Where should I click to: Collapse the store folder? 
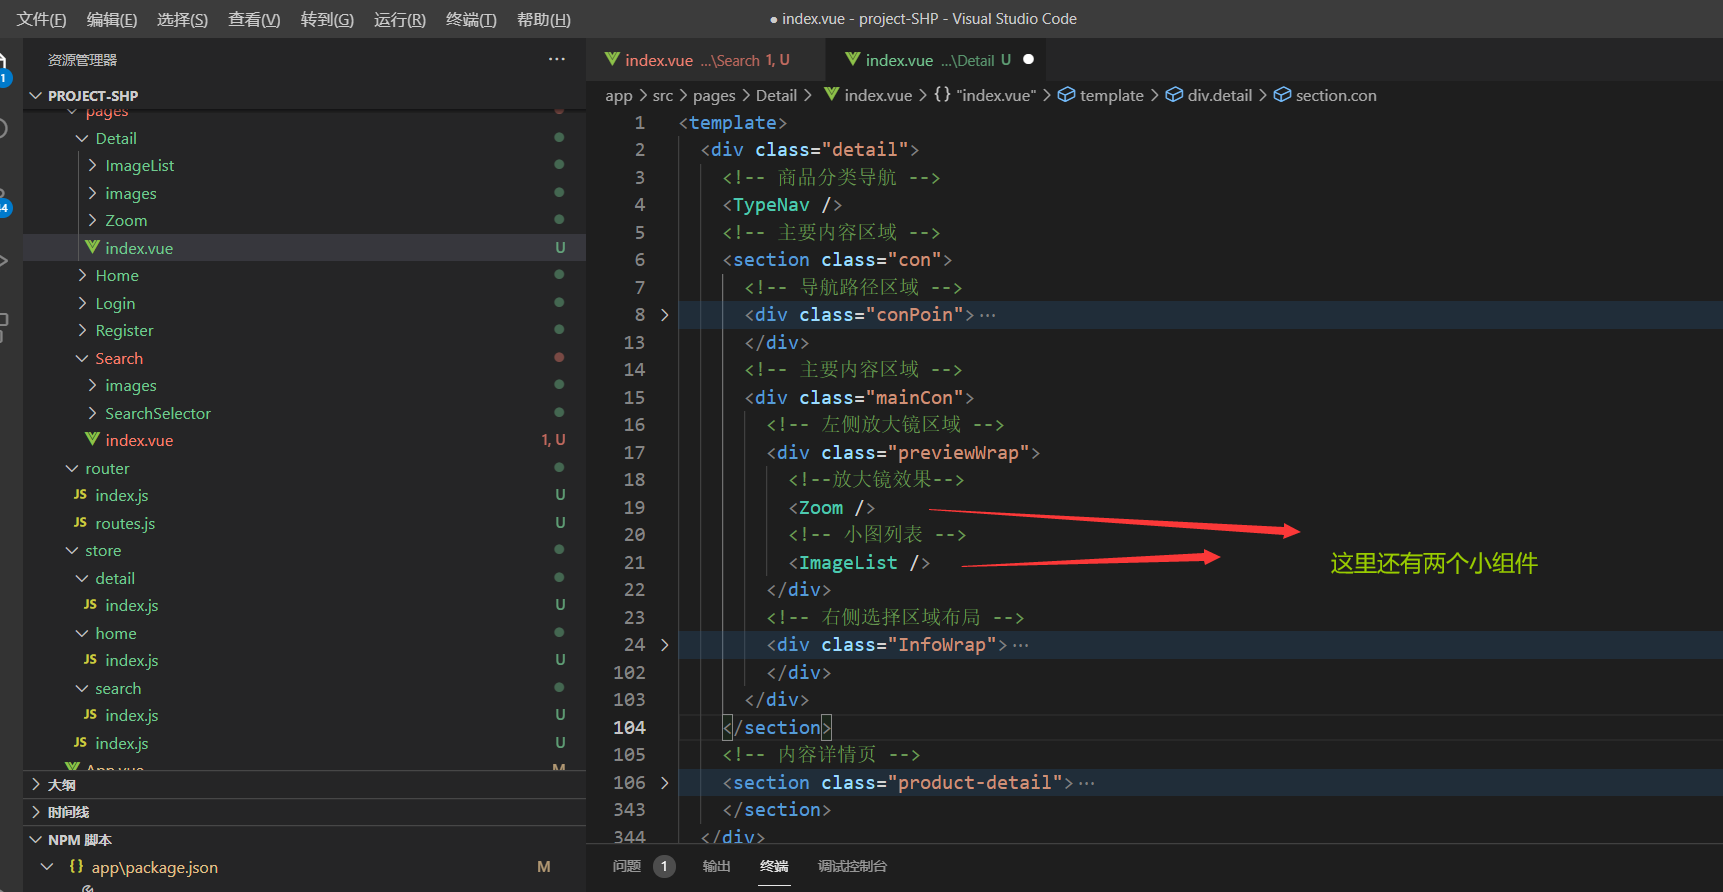(72, 550)
